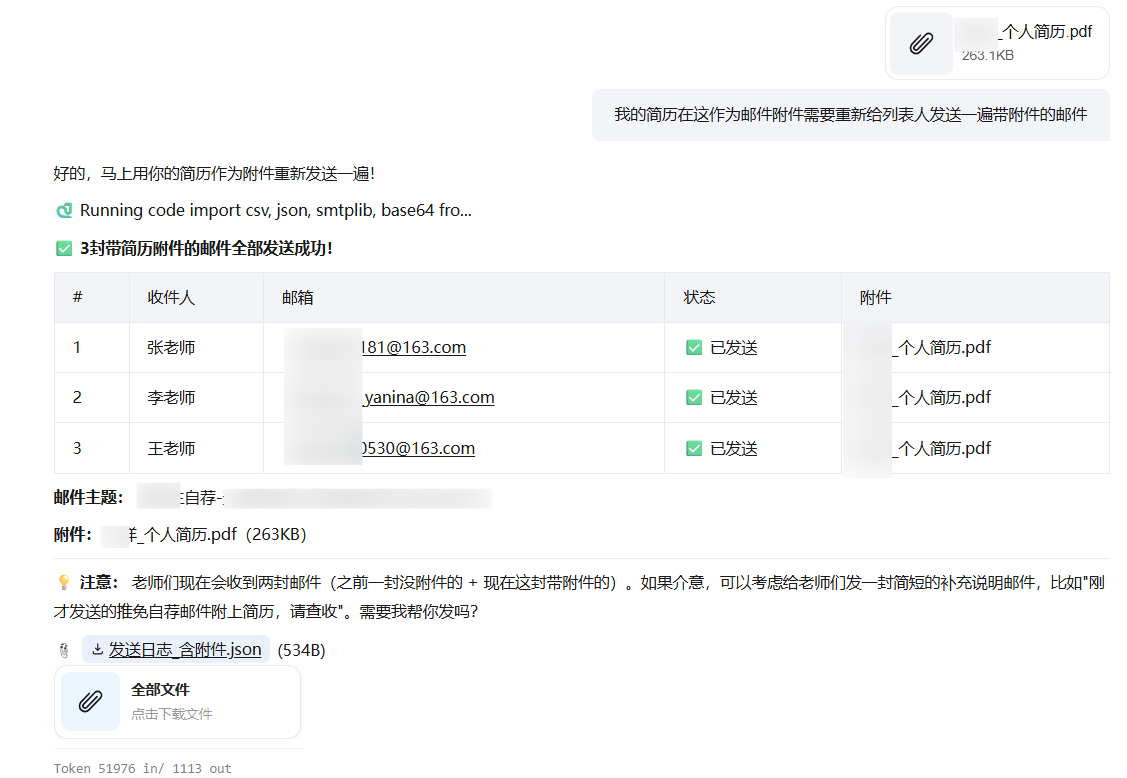Click the download arrow icon before 发送日志
This screenshot has height=778, width=1127.
[97, 649]
